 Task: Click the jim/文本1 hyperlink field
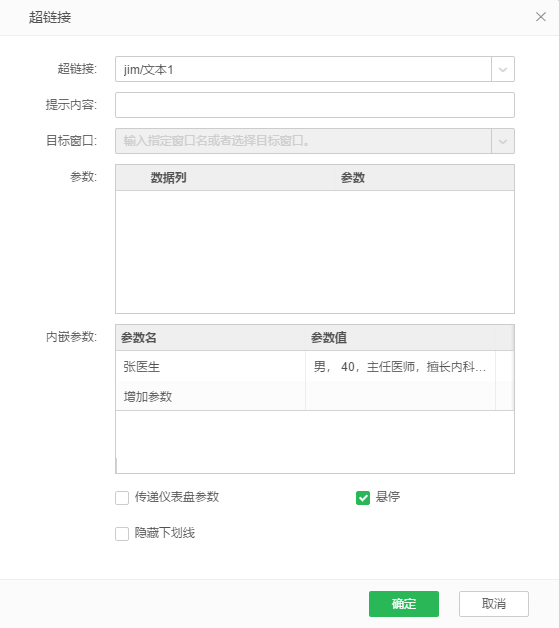pyautogui.click(x=303, y=69)
